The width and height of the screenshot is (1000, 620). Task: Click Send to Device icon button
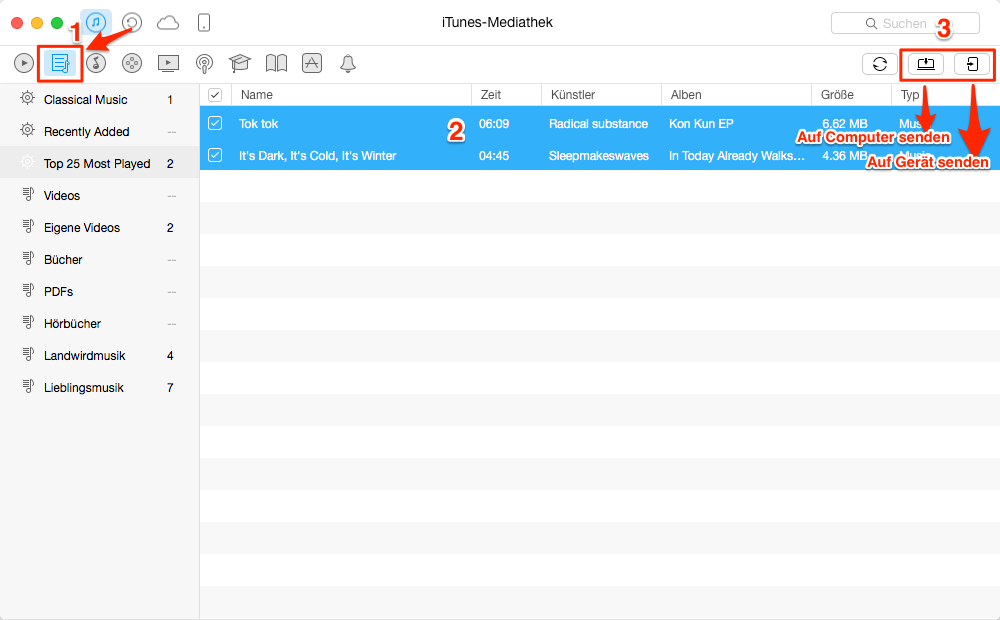click(971, 64)
